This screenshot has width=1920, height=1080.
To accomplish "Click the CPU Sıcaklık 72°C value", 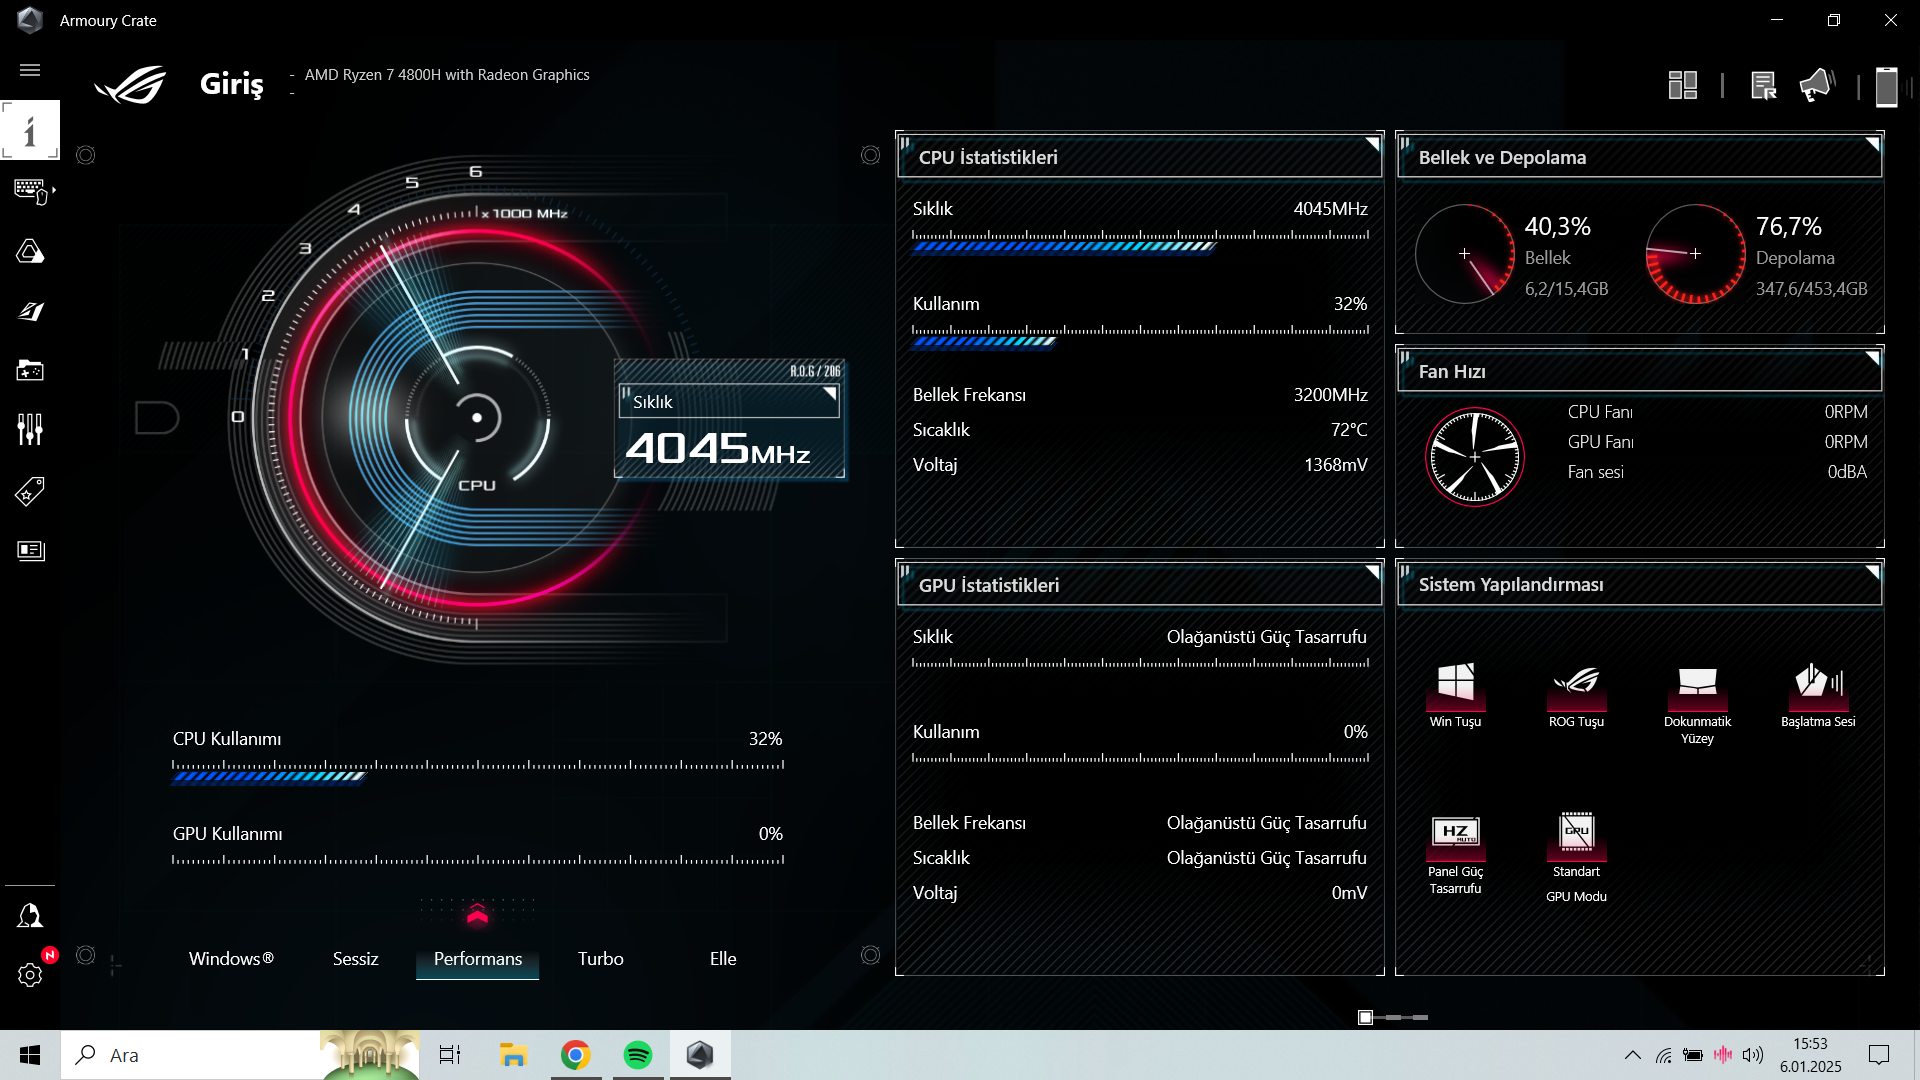I will click(1348, 430).
